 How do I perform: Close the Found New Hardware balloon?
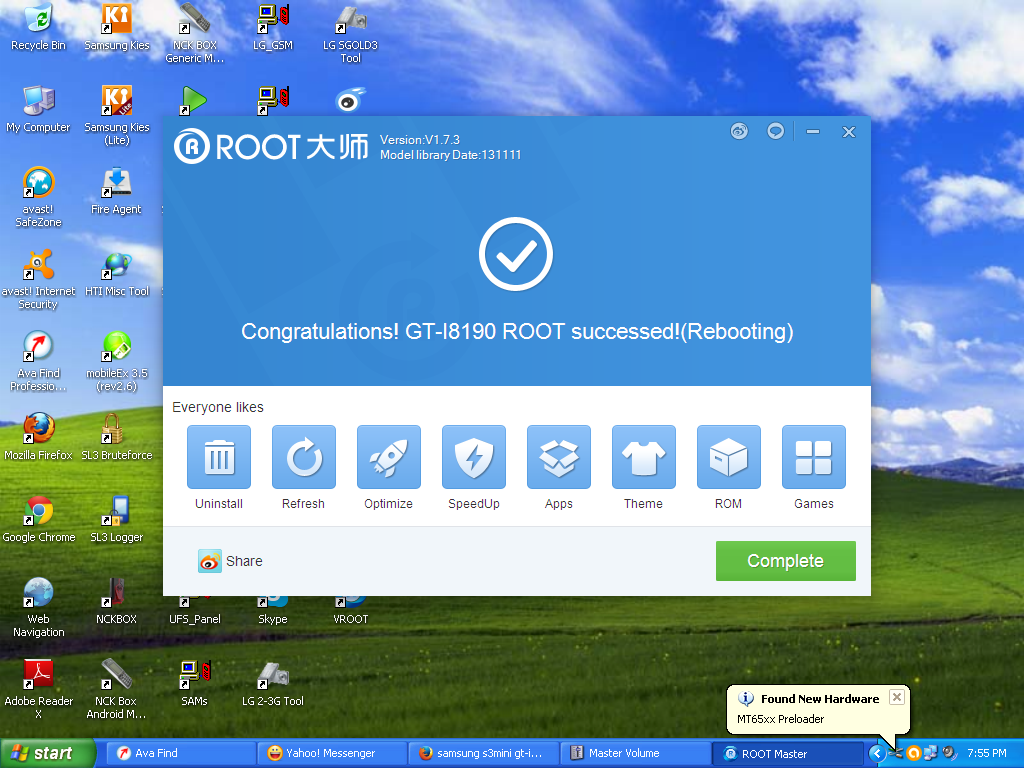(896, 697)
